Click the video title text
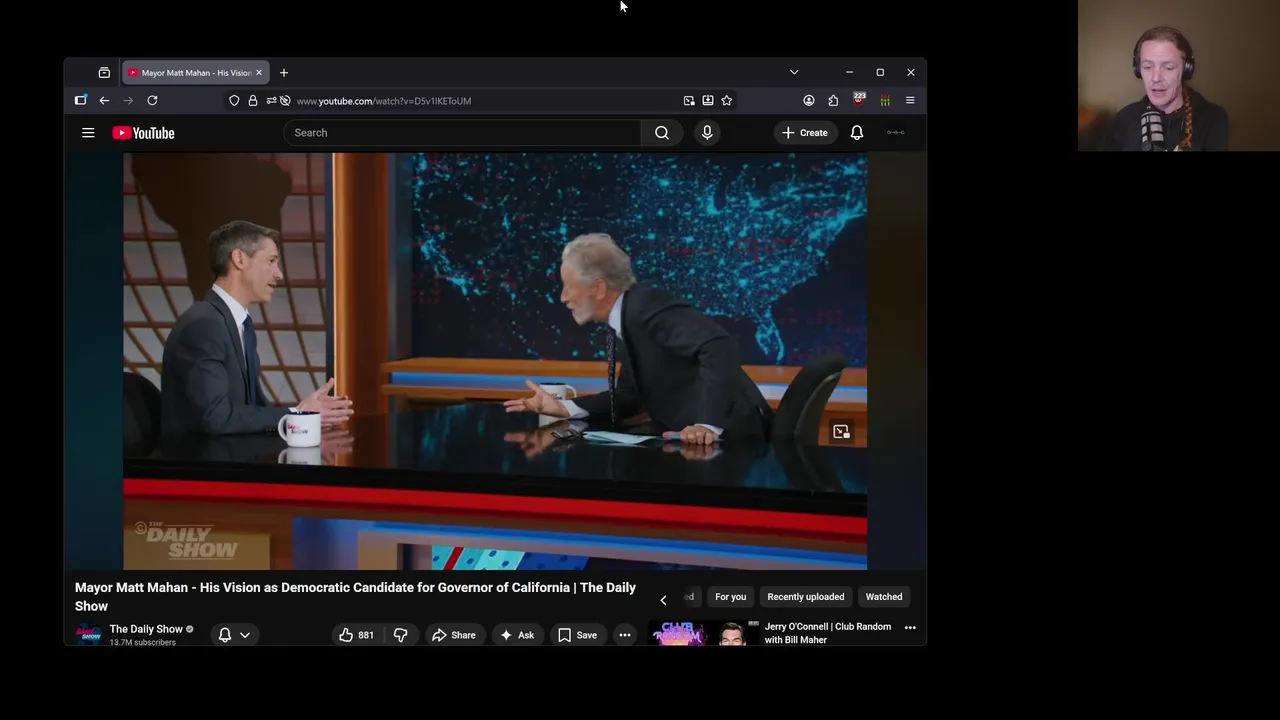1280x720 pixels. tap(355, 597)
